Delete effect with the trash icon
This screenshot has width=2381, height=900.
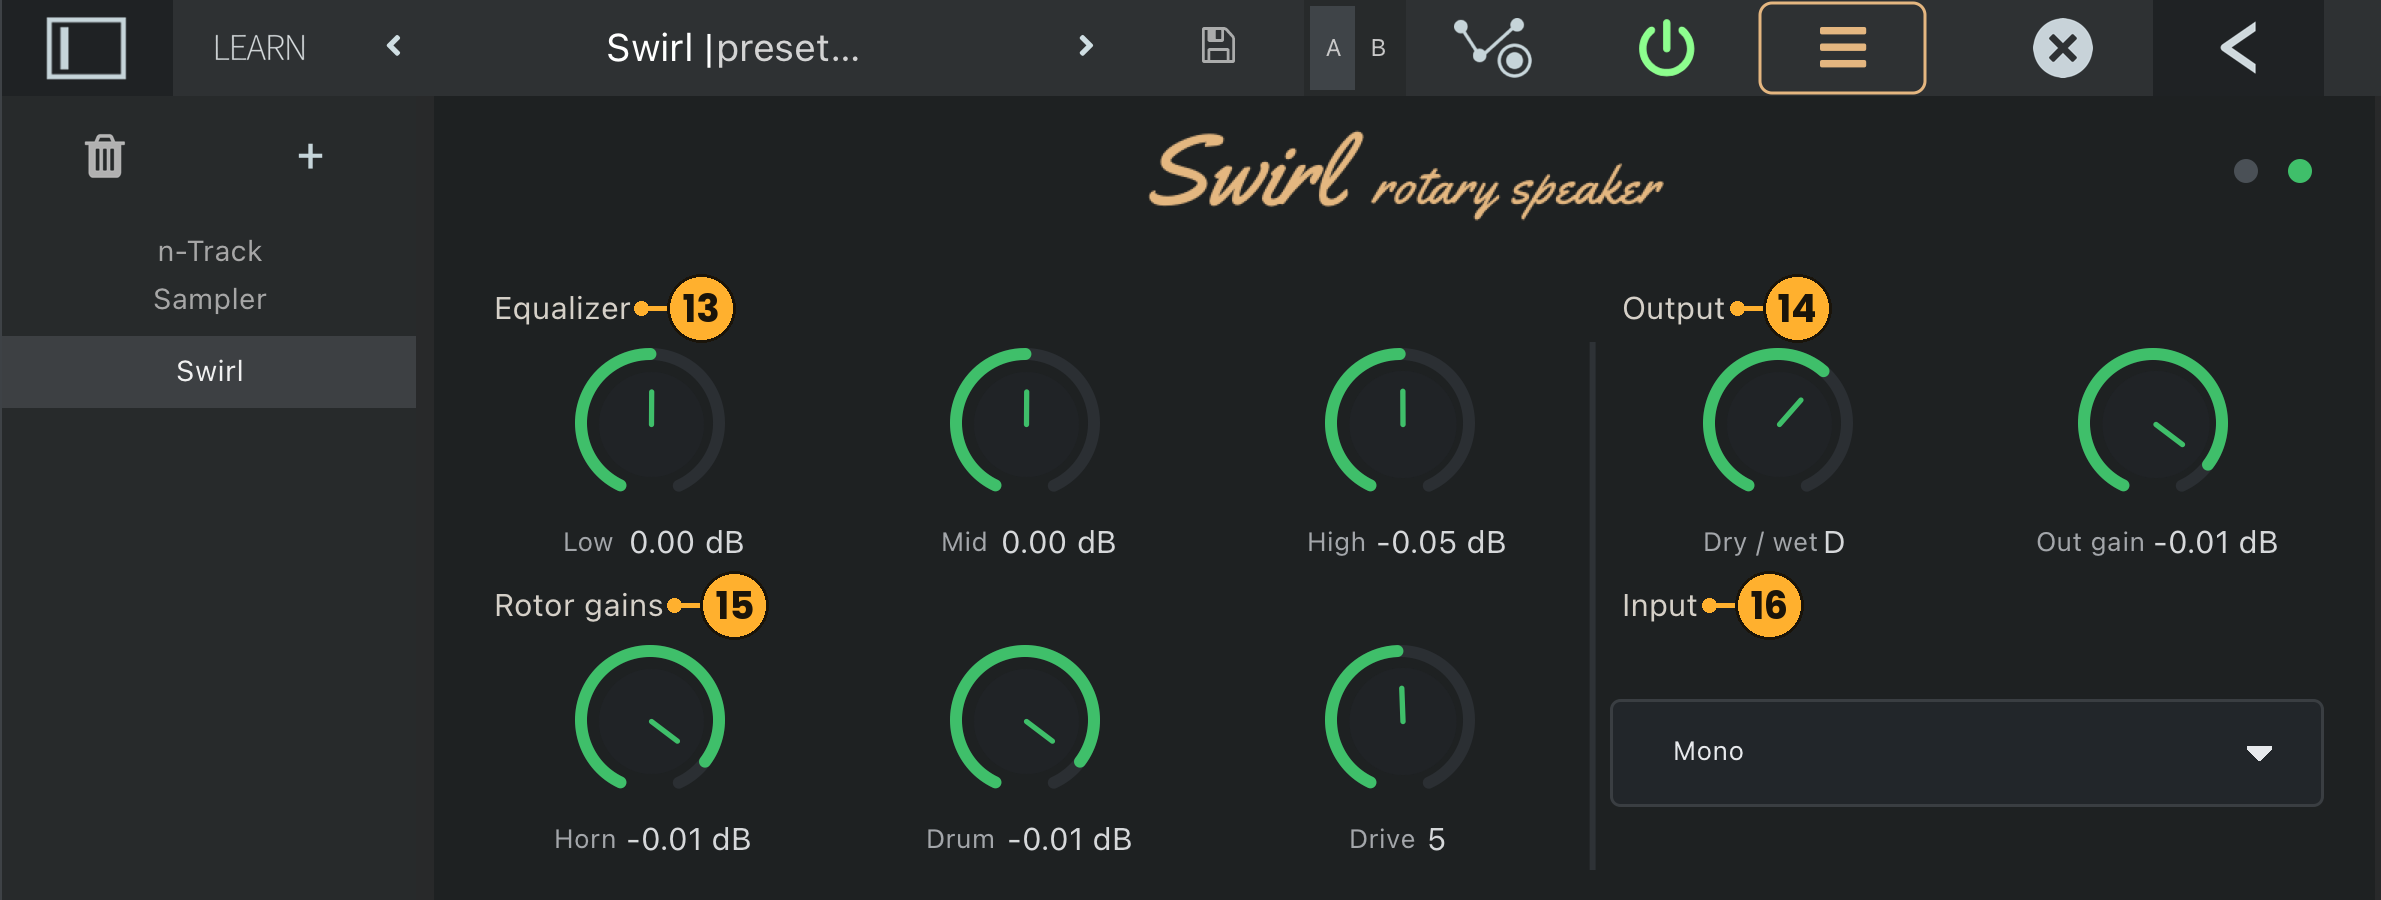click(x=104, y=156)
